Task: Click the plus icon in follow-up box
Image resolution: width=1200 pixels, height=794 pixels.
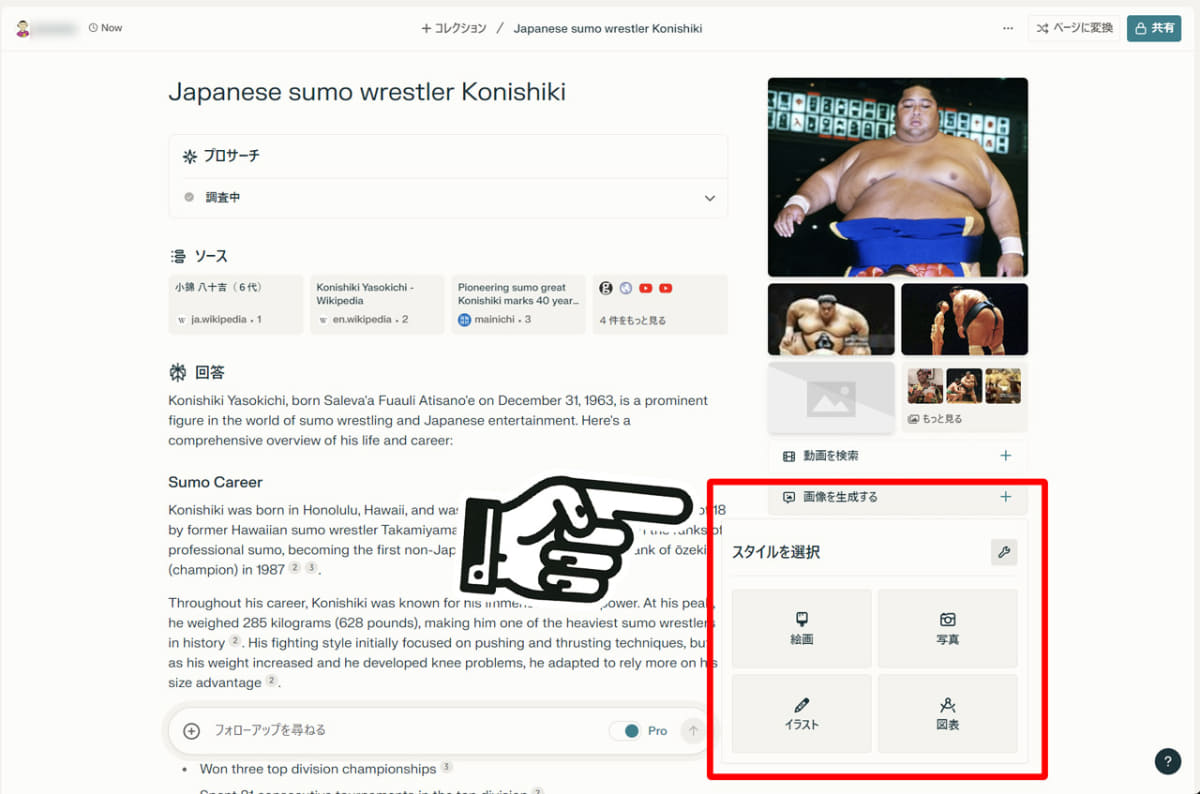Action: click(x=192, y=731)
